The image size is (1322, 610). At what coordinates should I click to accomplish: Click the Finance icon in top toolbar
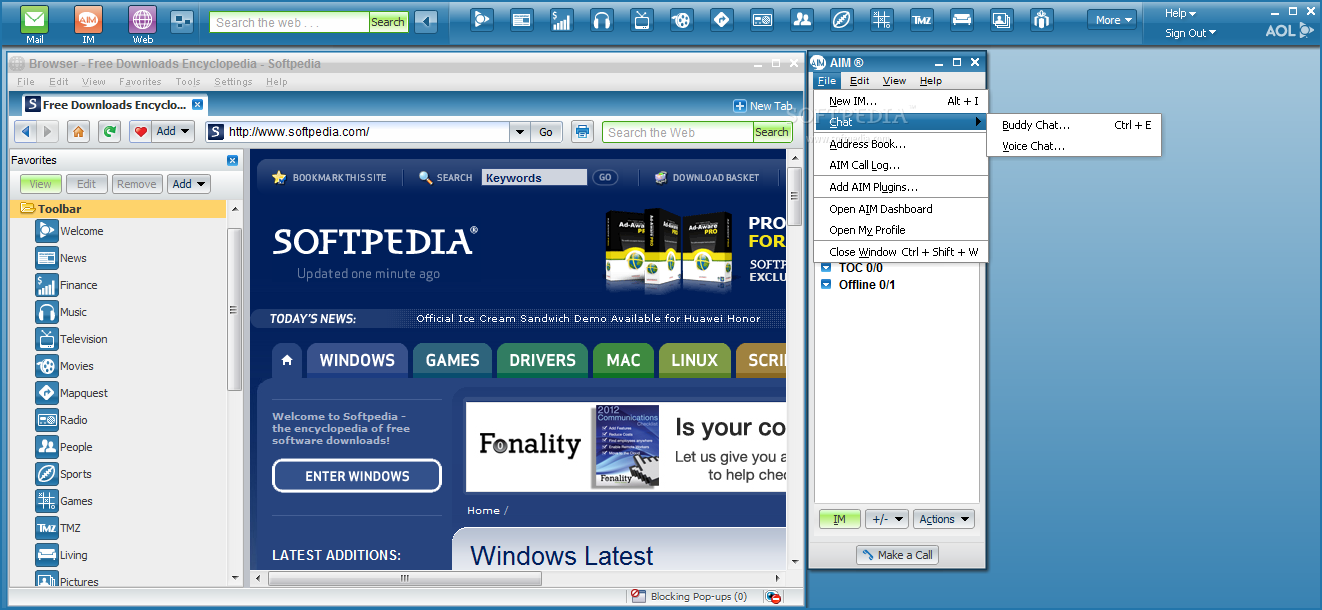[x=562, y=19]
